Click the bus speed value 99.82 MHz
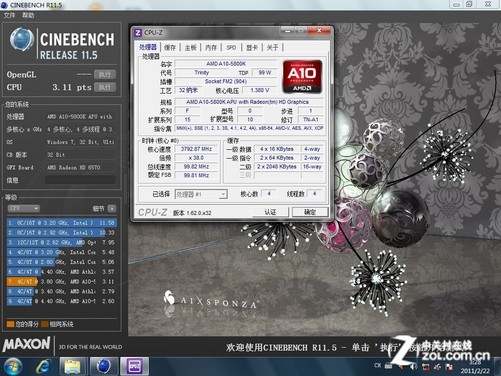The height and width of the screenshot is (376, 501). click(196, 166)
